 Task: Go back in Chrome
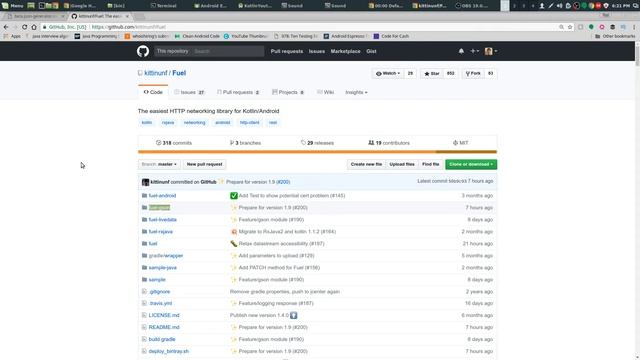pos(6,27)
